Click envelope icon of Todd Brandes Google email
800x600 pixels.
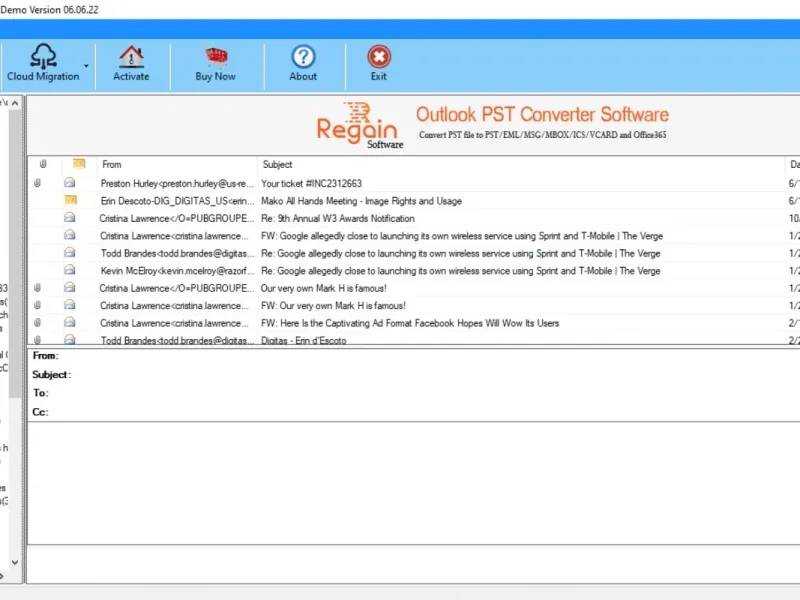[x=70, y=253]
